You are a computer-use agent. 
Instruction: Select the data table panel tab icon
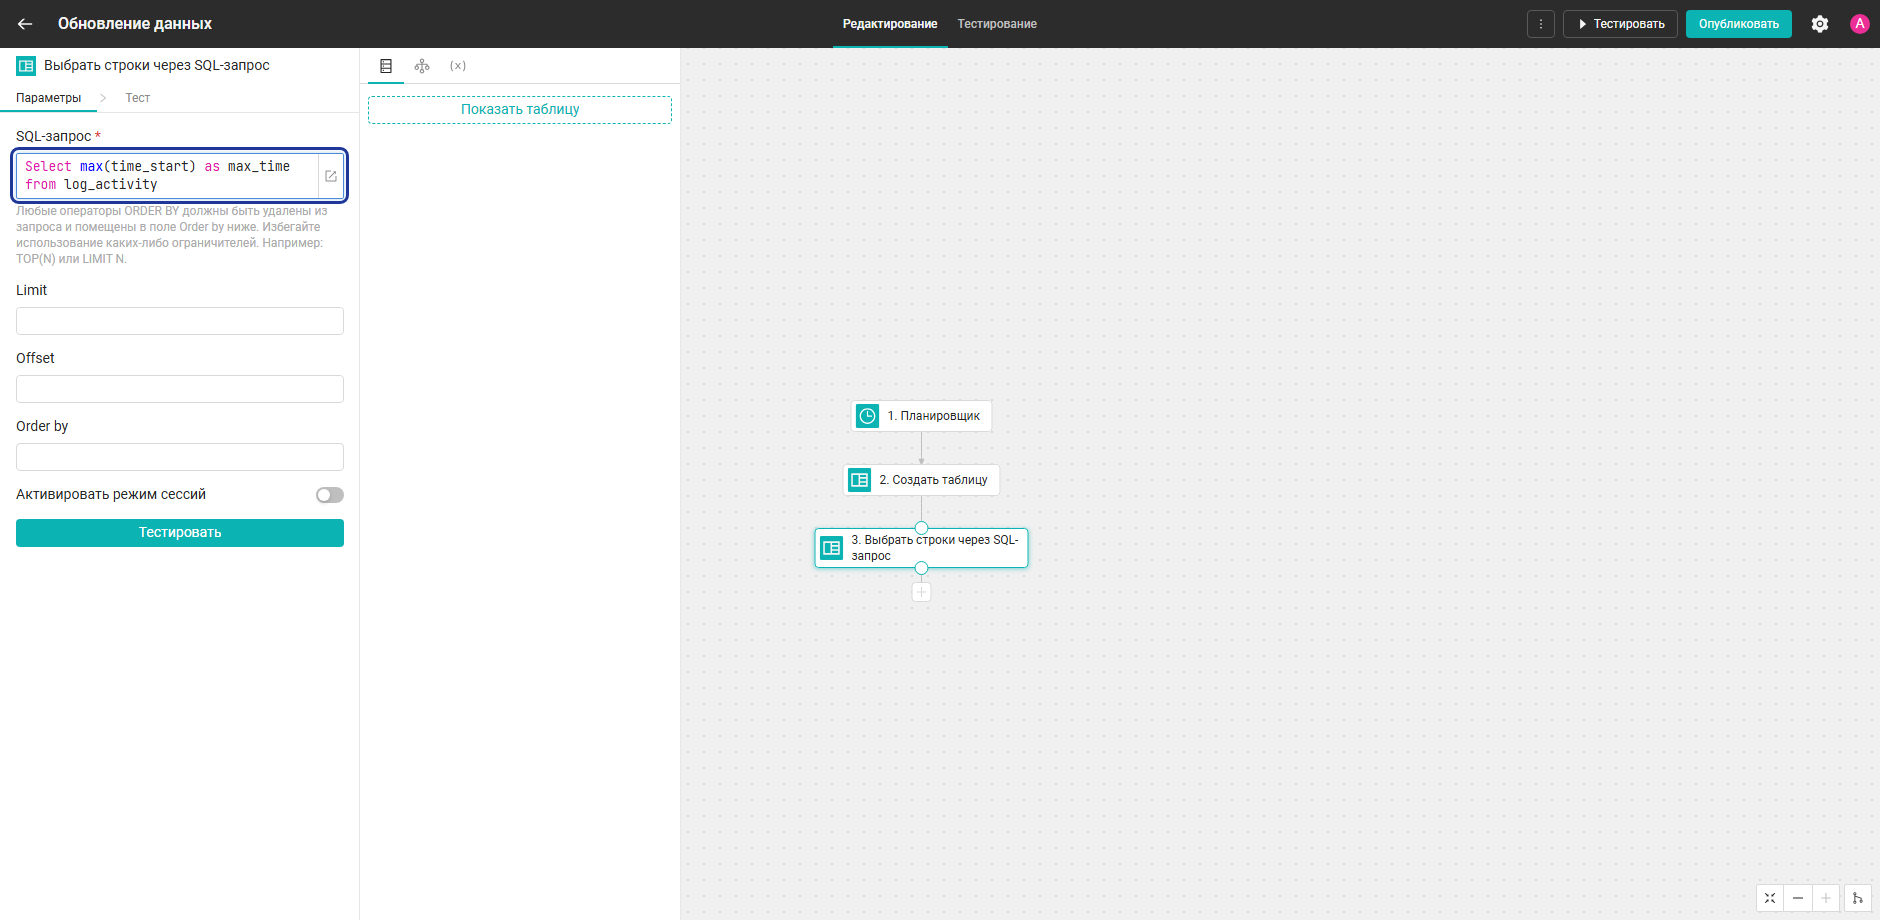click(x=386, y=66)
